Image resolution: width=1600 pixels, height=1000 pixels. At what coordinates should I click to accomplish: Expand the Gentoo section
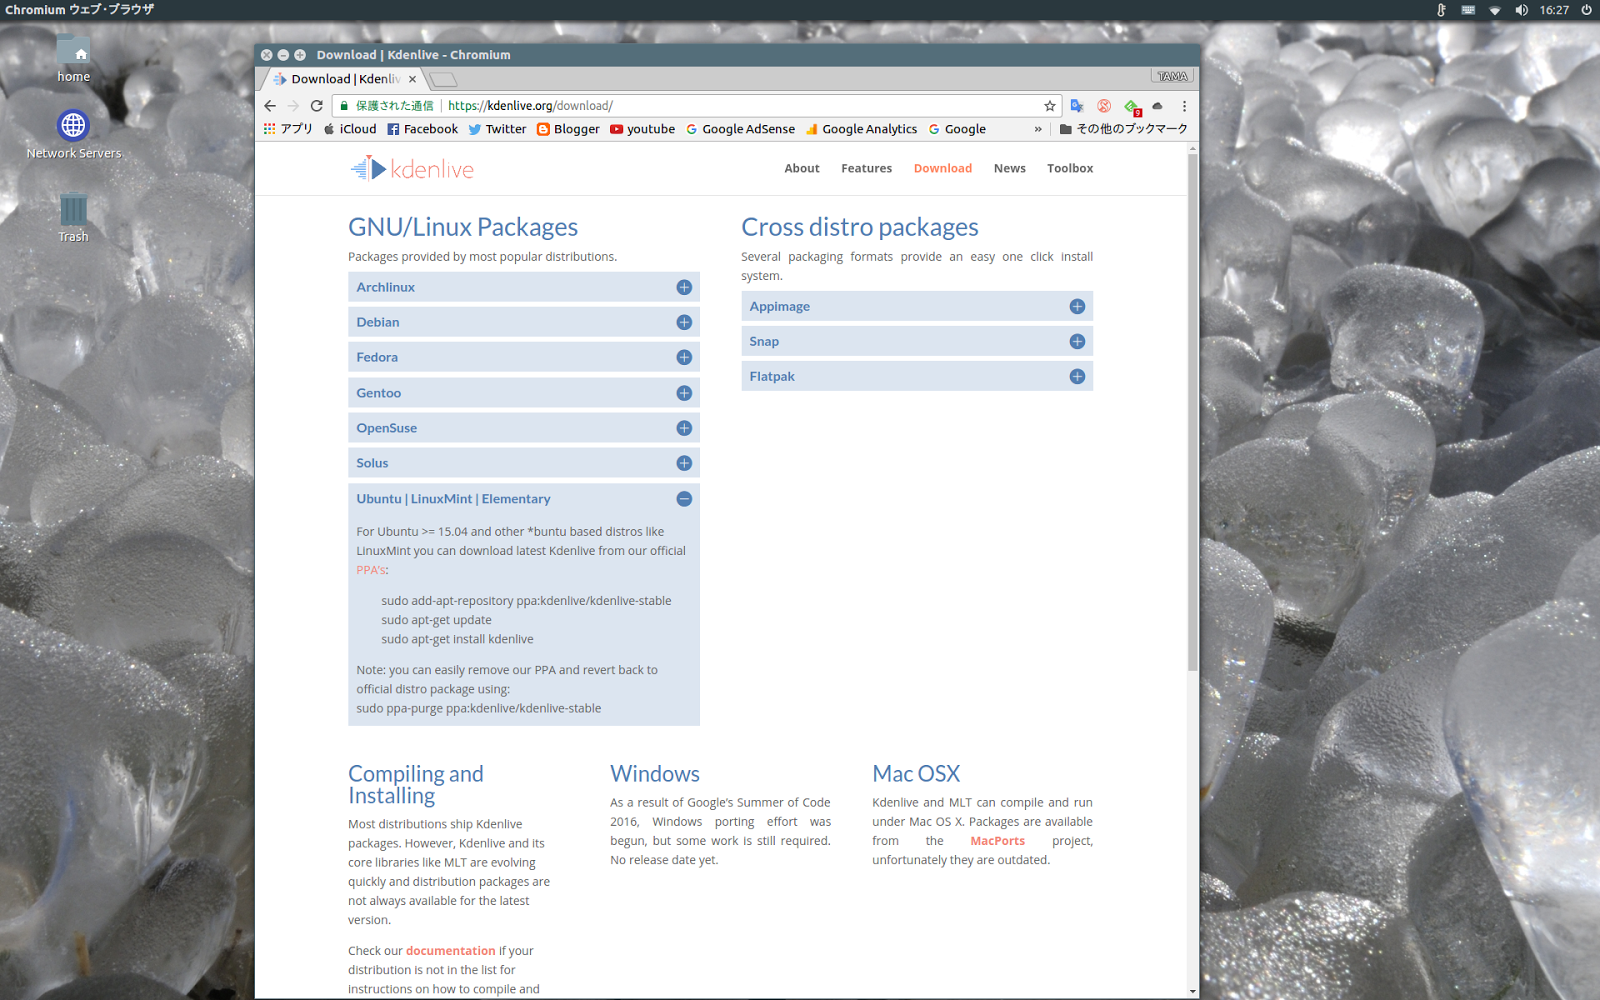click(x=524, y=393)
